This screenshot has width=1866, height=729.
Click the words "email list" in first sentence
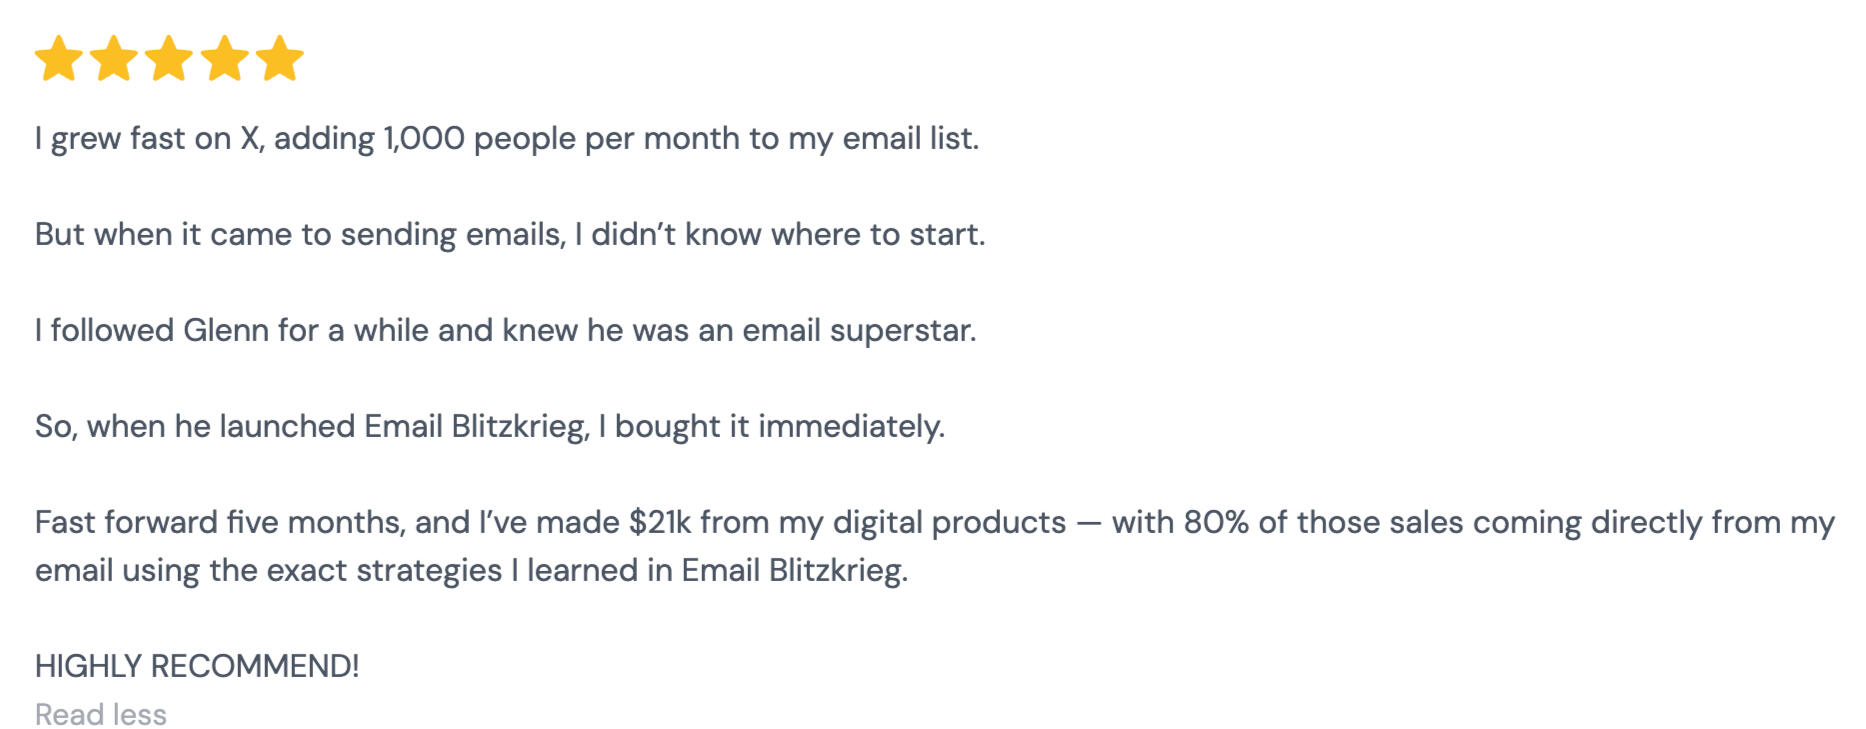coord(909,138)
